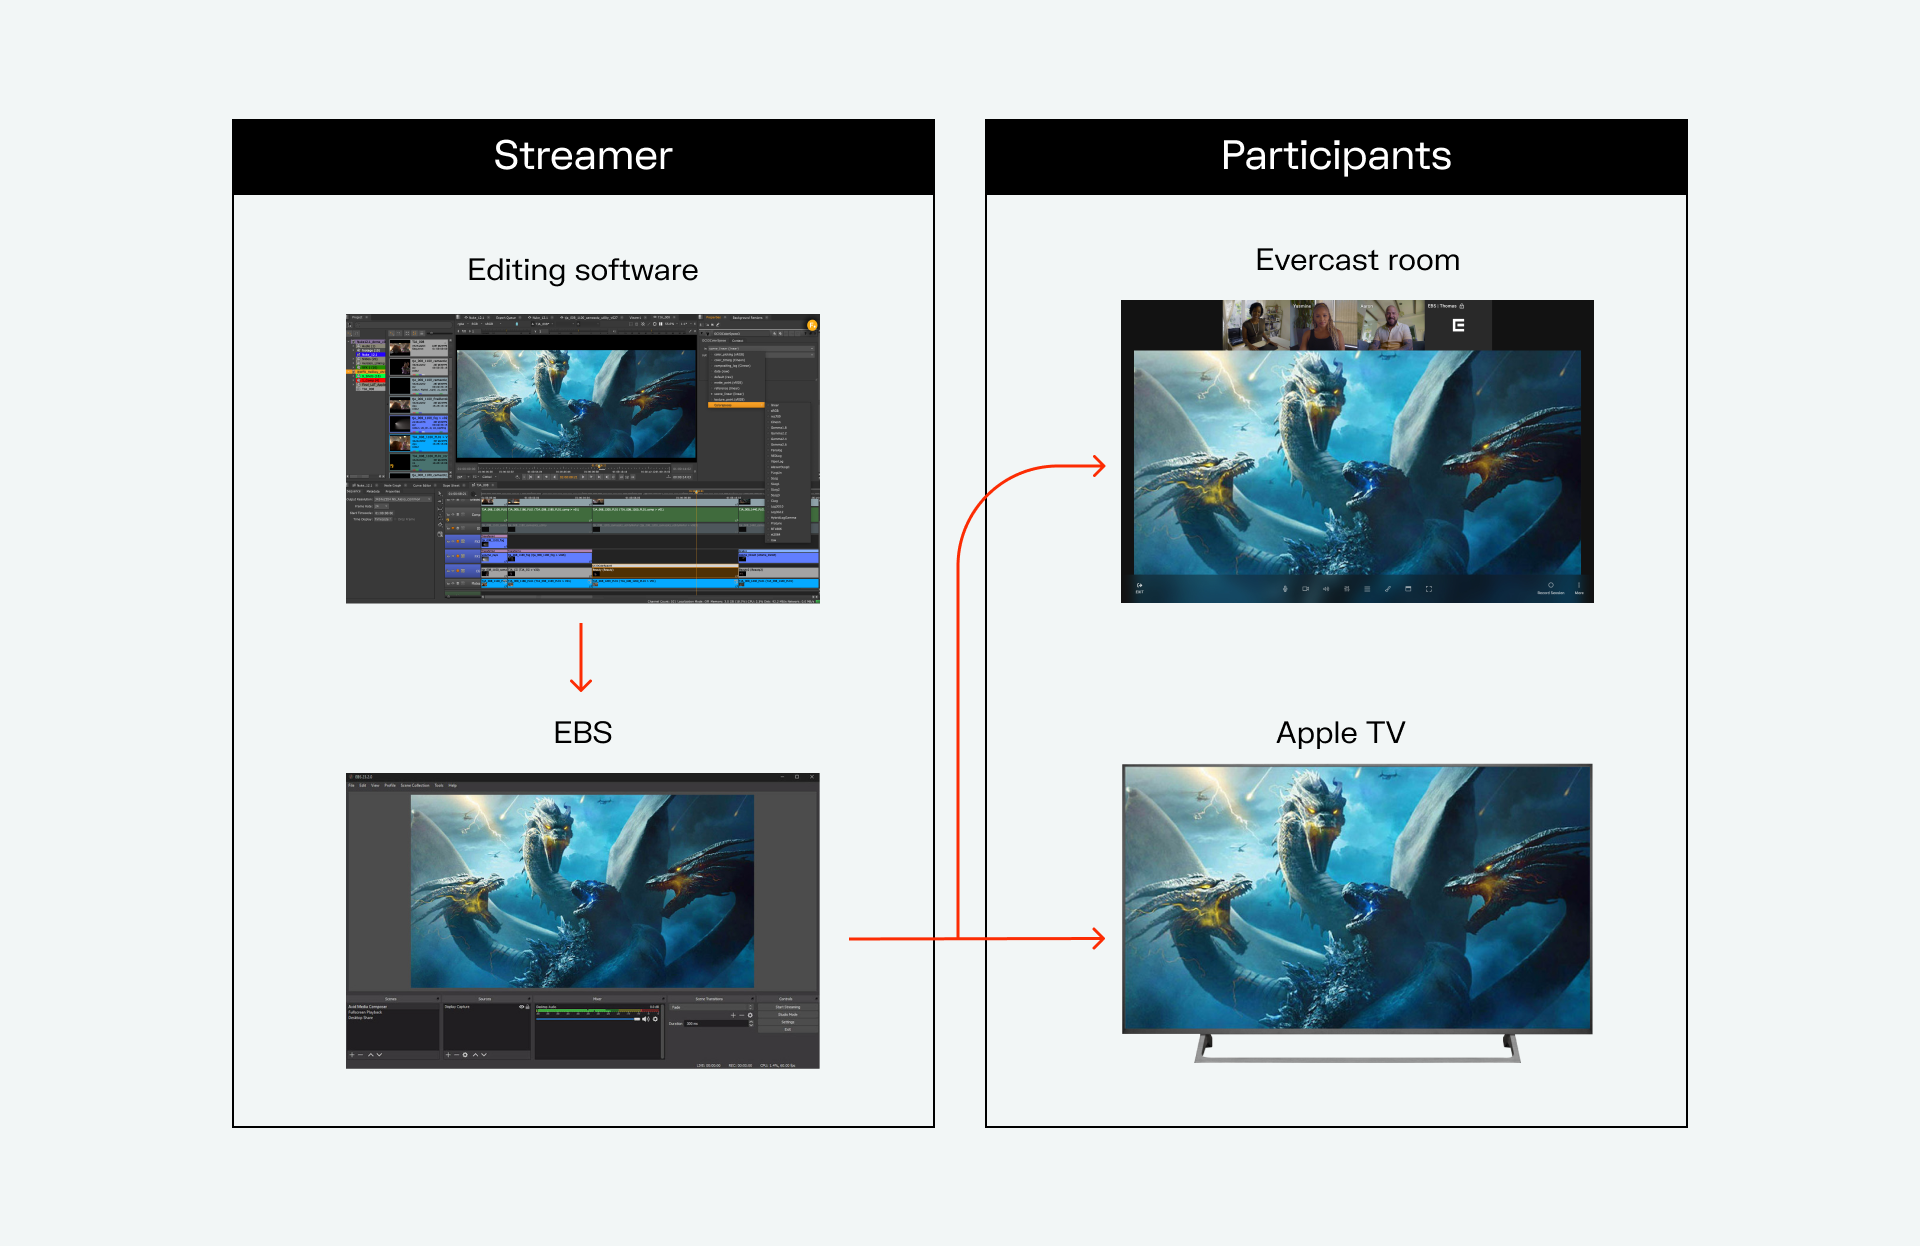
Task: Click Studio Mode button in EBS Controls
Action: (788, 1015)
